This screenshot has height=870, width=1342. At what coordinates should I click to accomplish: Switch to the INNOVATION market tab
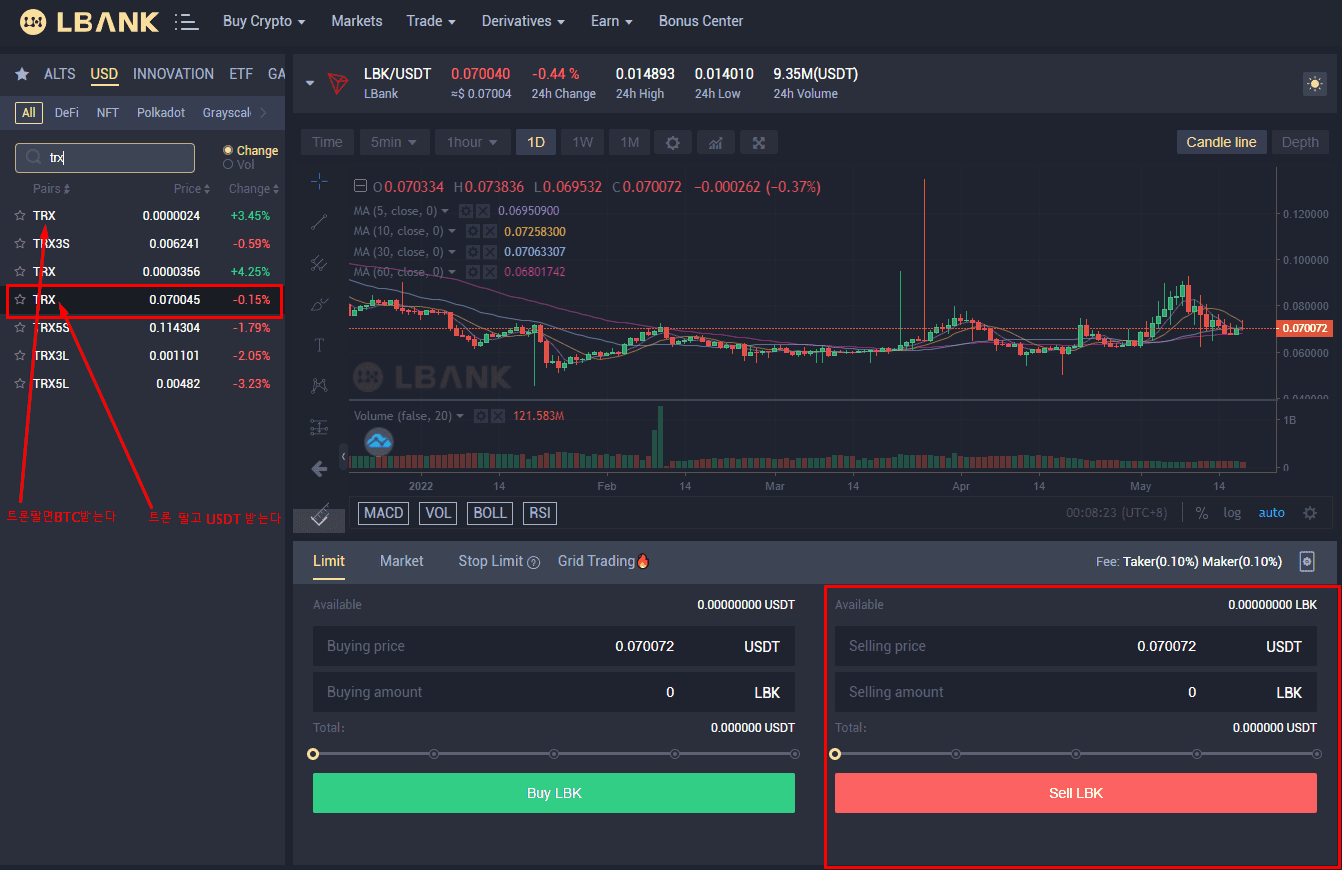[174, 74]
